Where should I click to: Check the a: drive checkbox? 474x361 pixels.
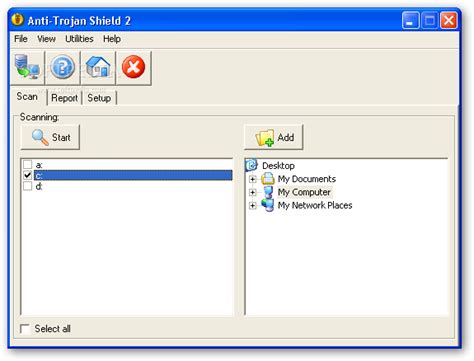tap(28, 164)
